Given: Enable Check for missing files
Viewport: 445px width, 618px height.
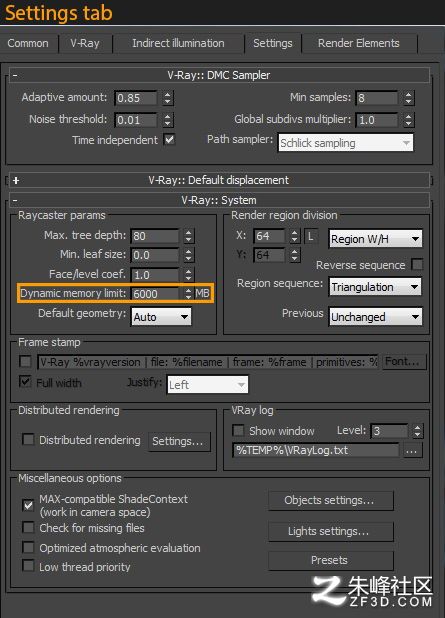Looking at the screenshot, I should pos(28,527).
